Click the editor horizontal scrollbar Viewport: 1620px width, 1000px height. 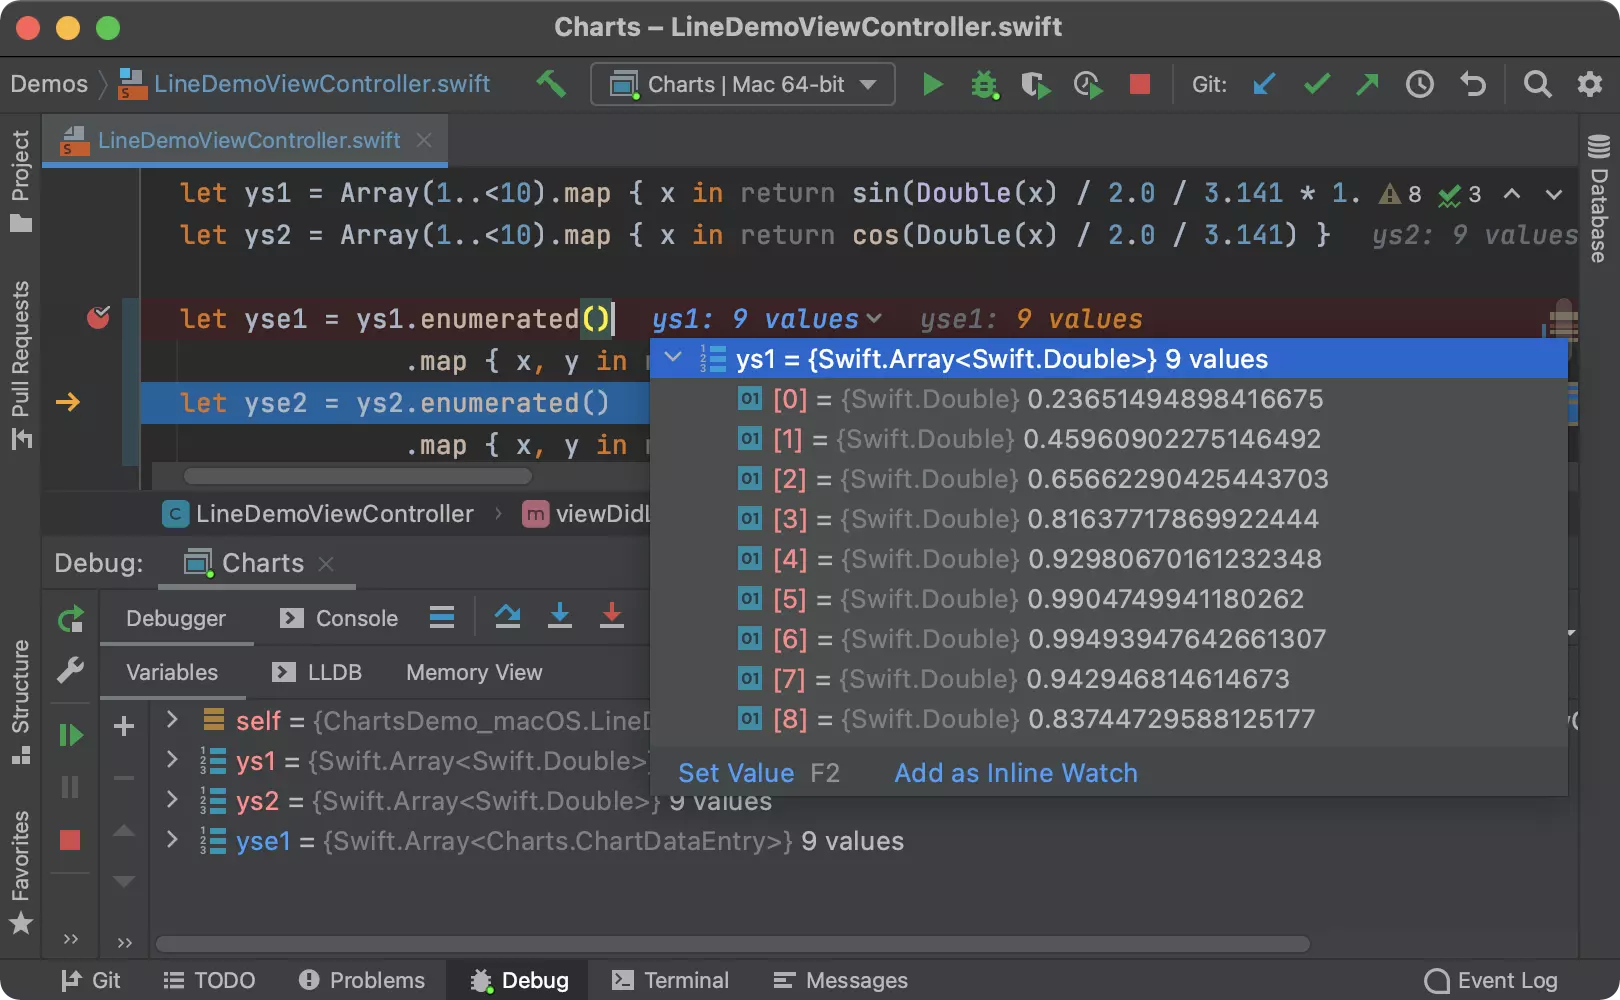click(x=356, y=476)
